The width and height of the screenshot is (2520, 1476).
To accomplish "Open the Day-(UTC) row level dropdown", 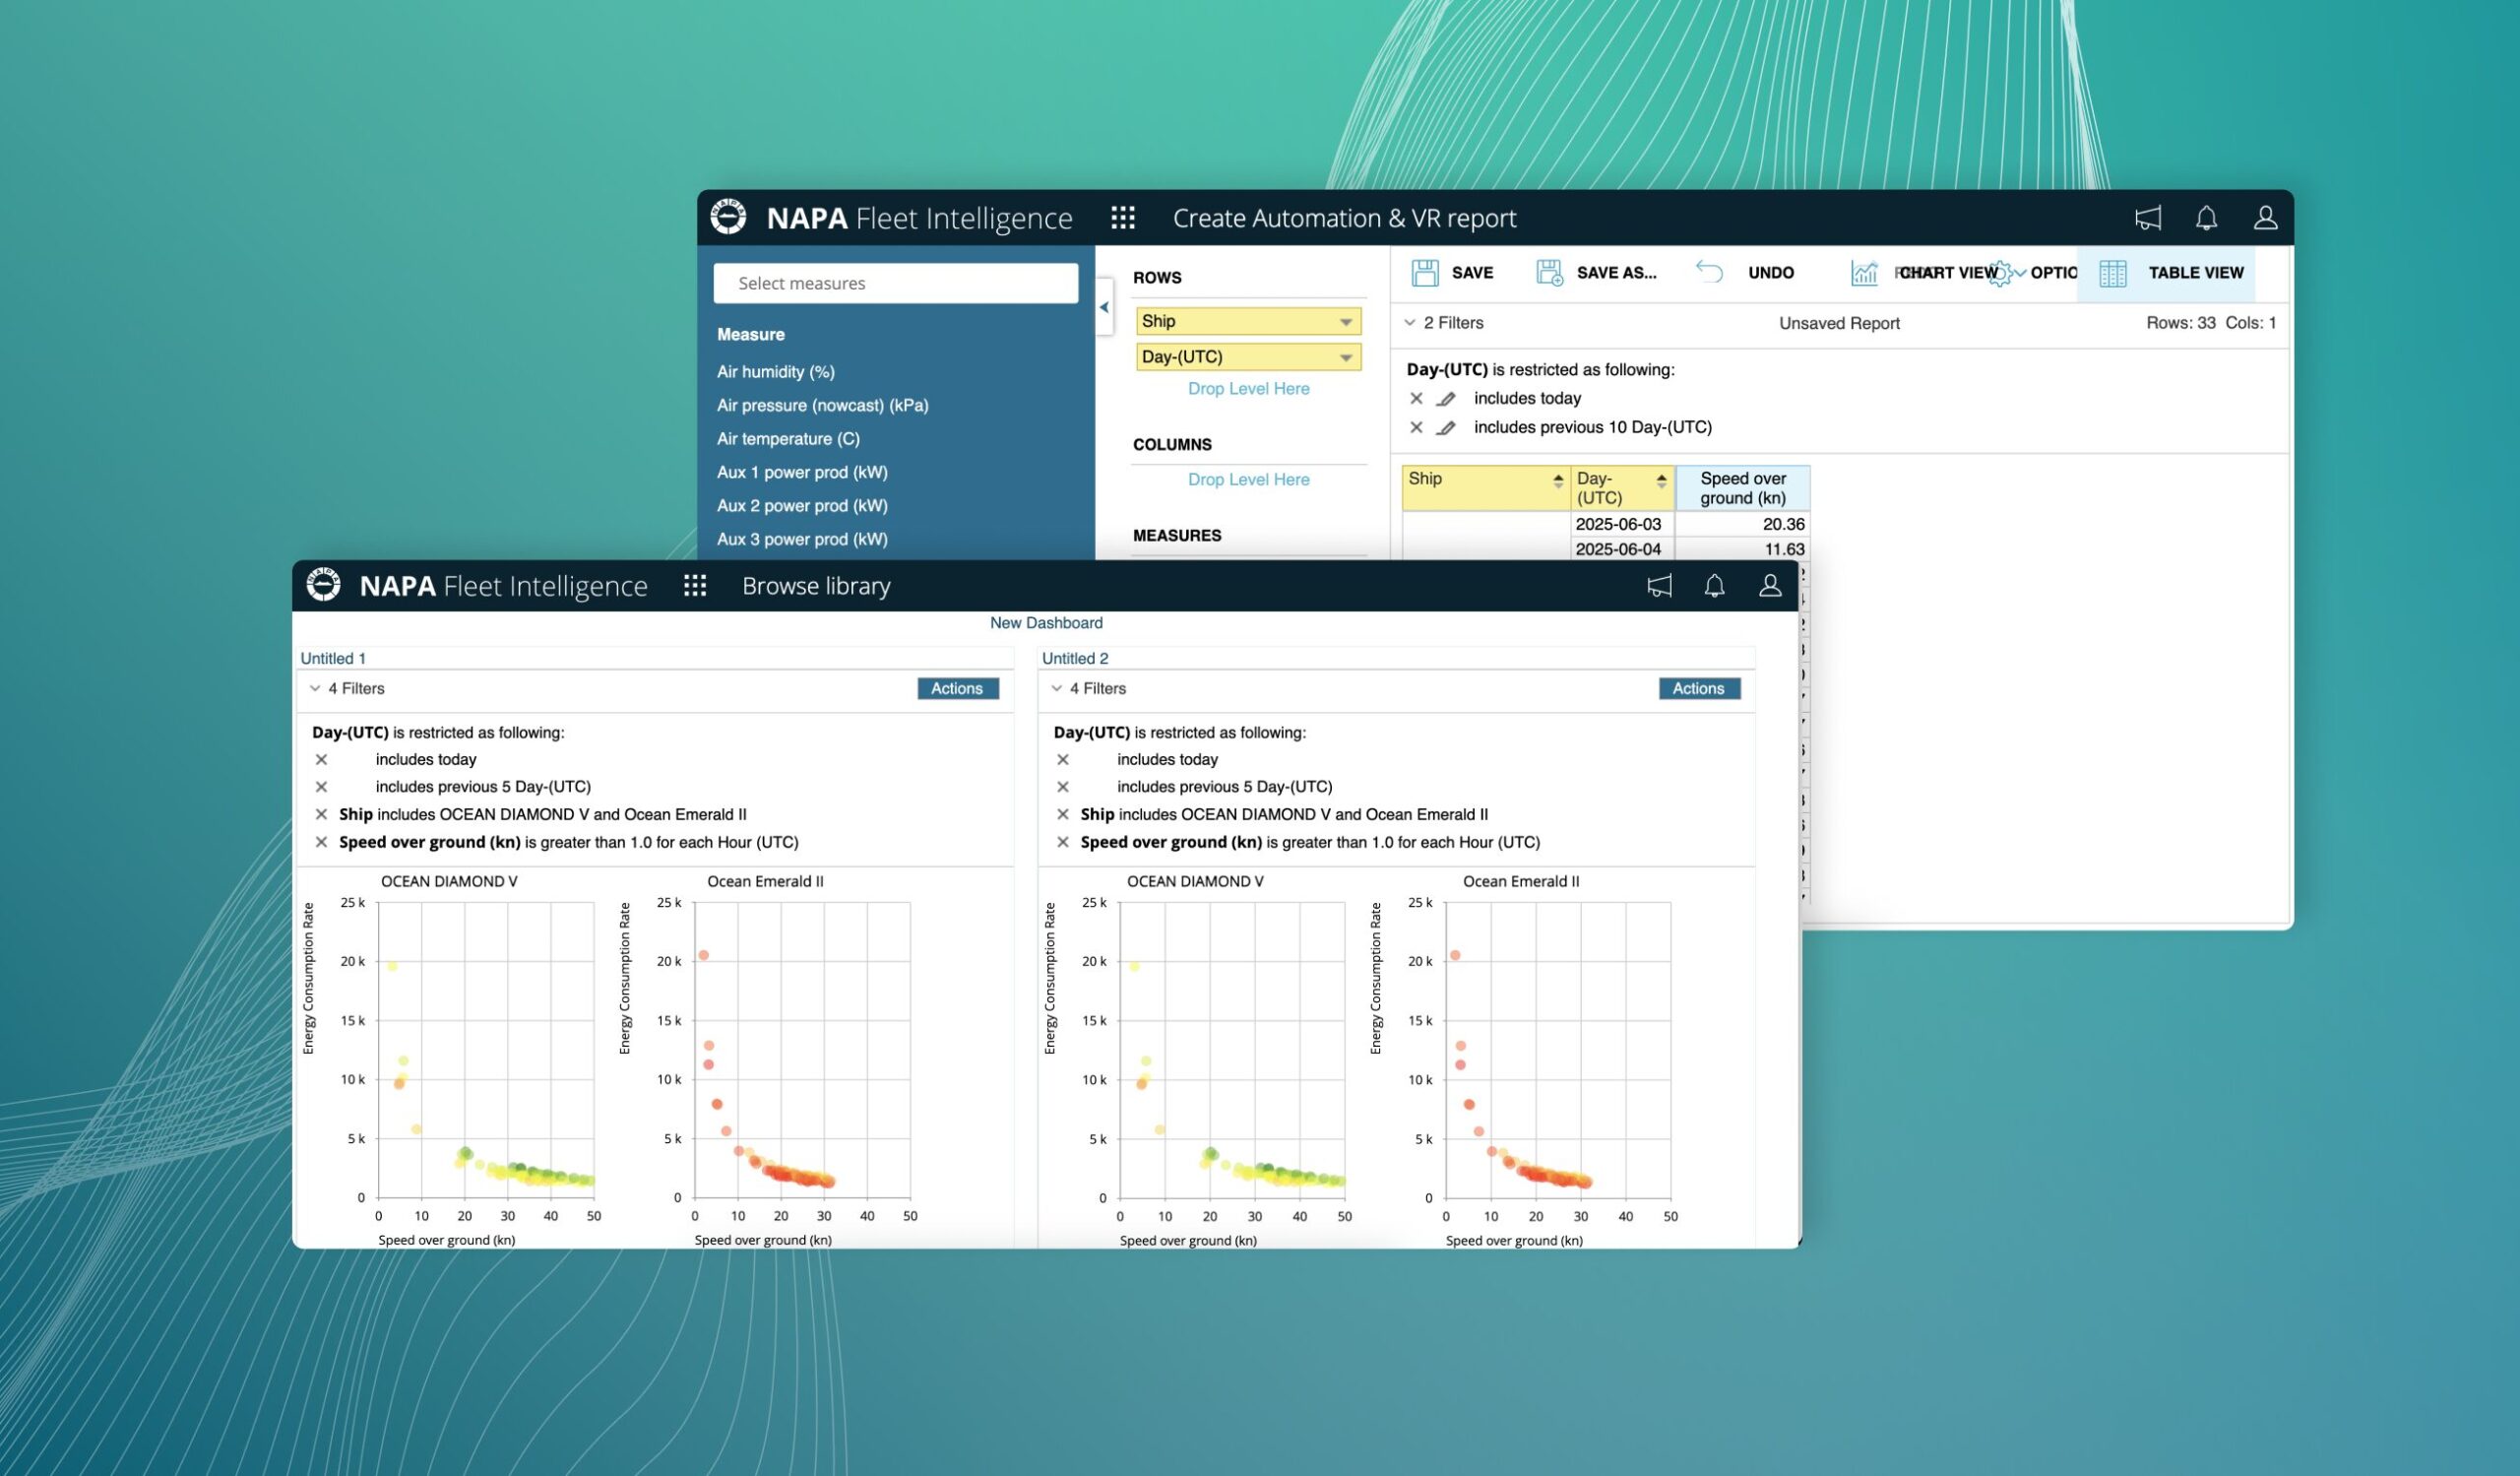I will 1346,358.
